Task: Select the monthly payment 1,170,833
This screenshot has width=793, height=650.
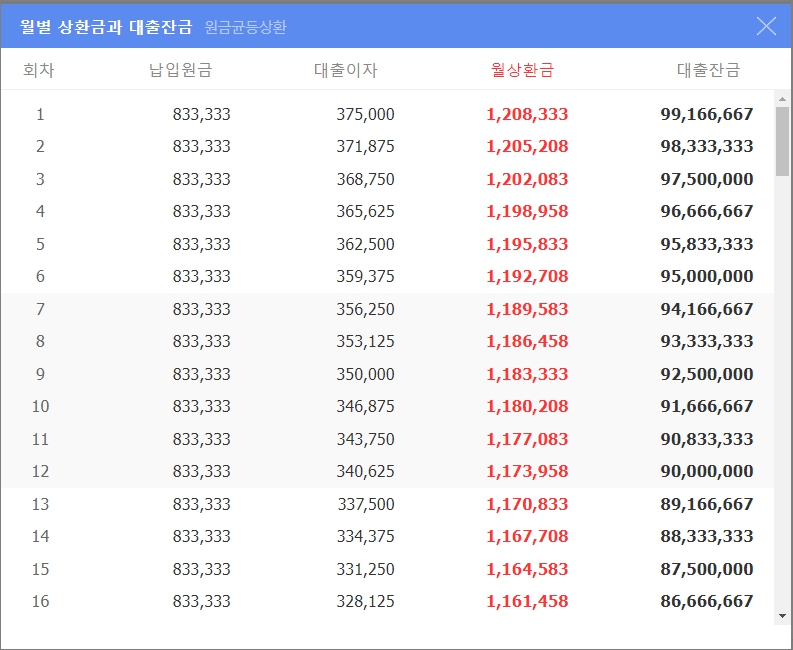Action: (x=527, y=504)
